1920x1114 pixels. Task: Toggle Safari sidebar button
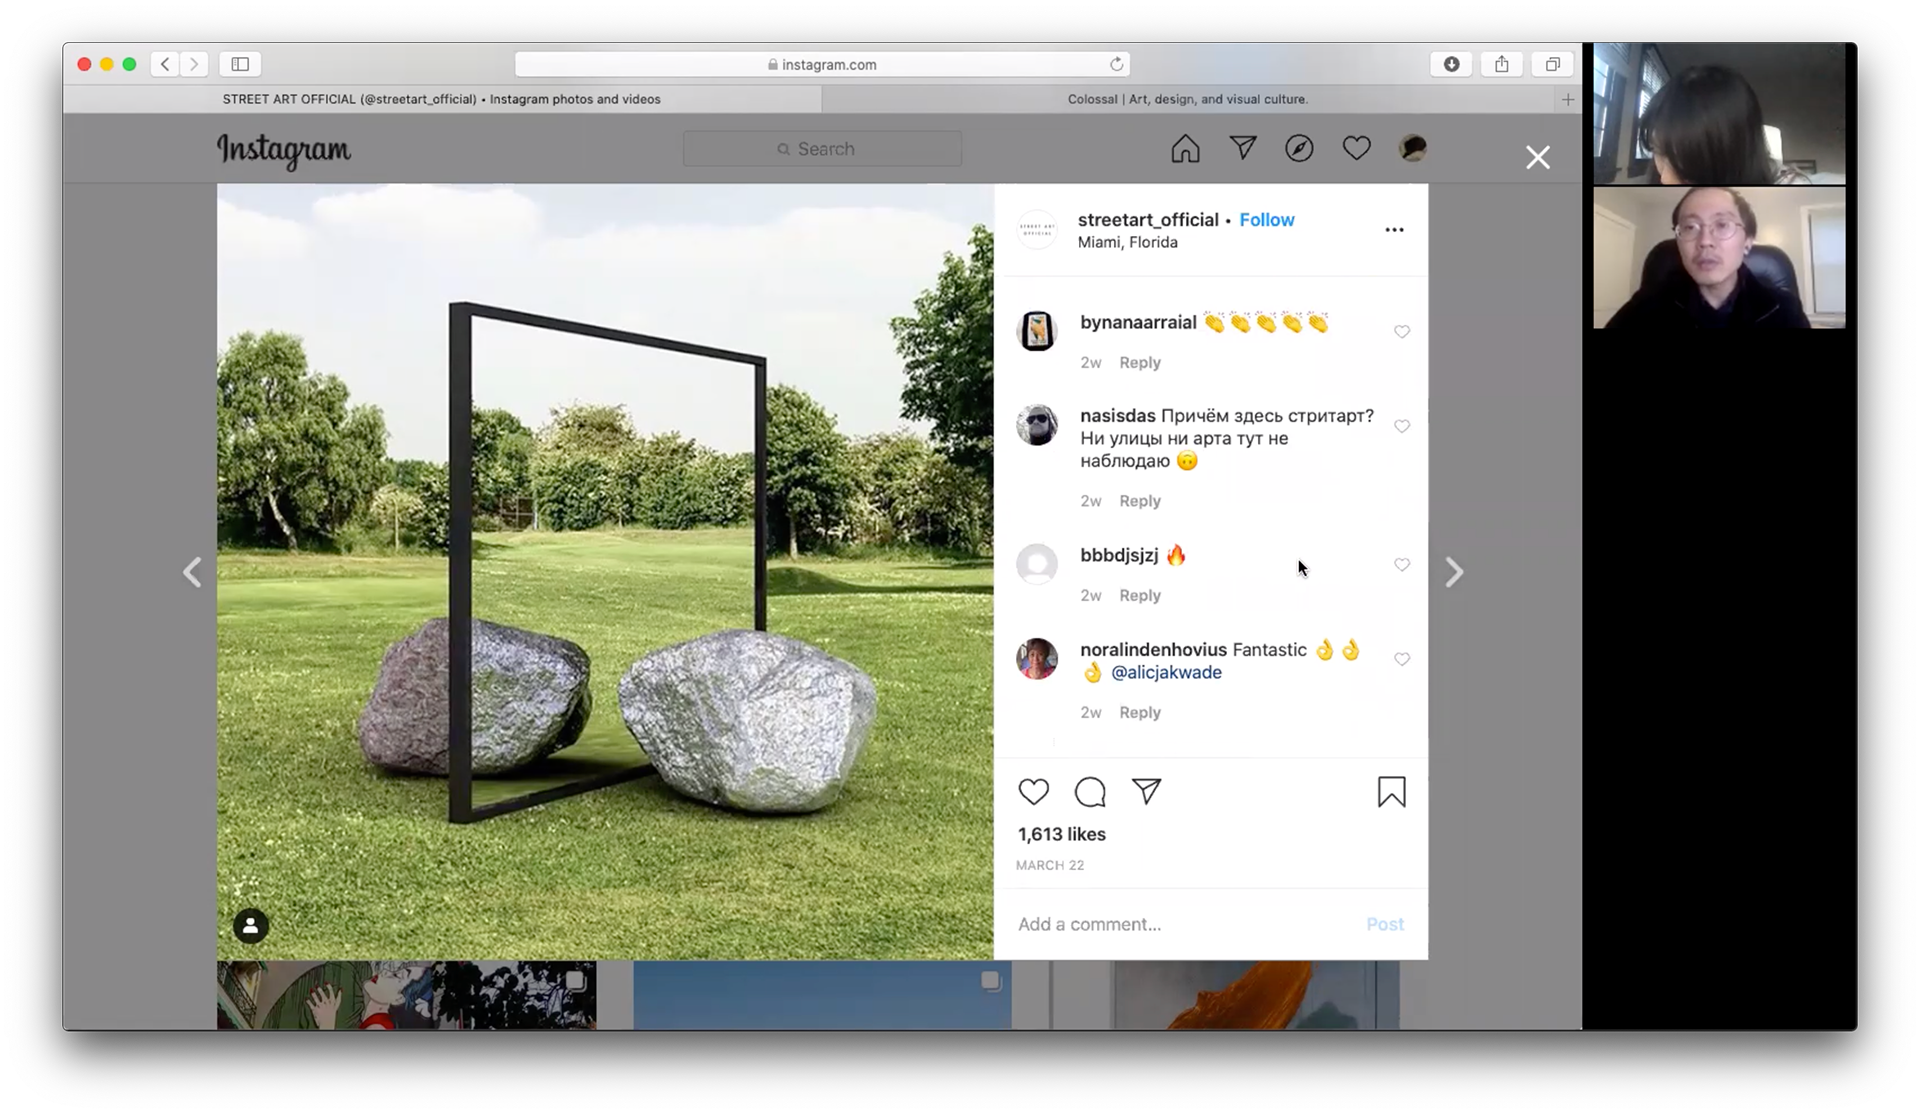tap(240, 64)
